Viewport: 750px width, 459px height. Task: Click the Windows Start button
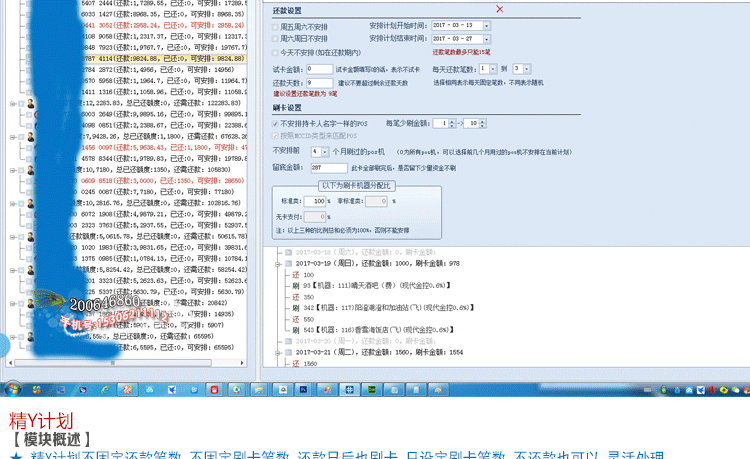[x=13, y=389]
